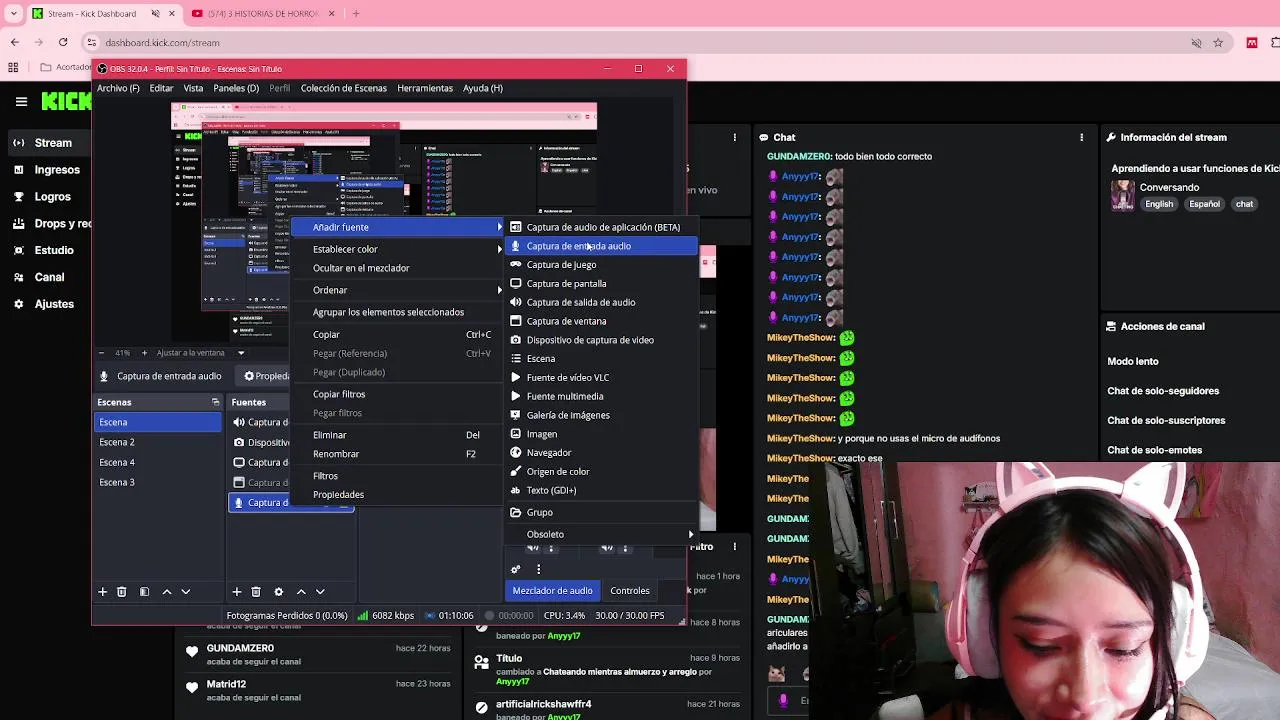Click the Chrome back arrow
The image size is (1280, 720).
(15, 42)
